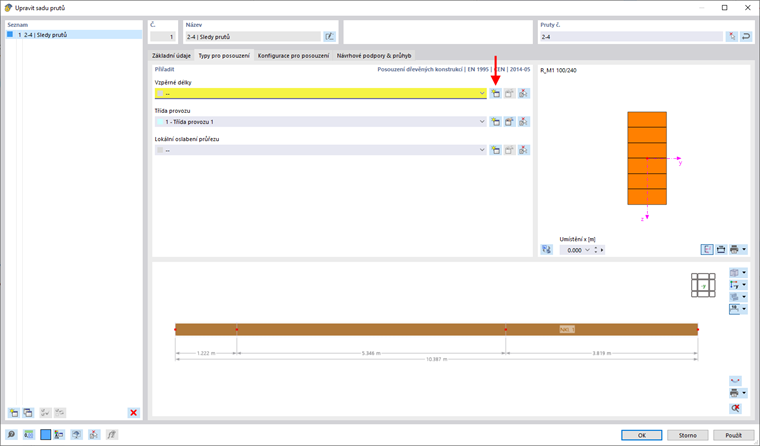Viewport: 760px width, 446px height.
Task: Click the Č. number field
Action: tap(163, 37)
